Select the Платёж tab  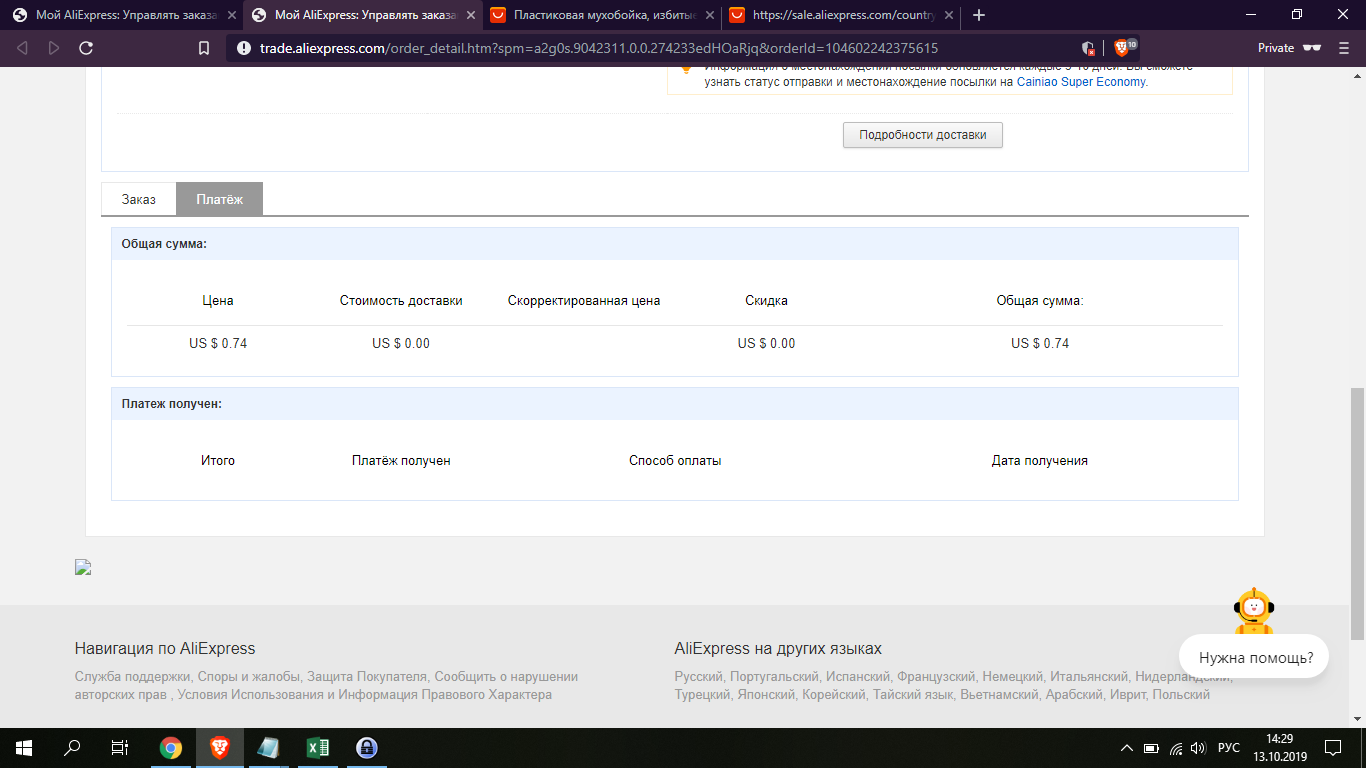219,199
